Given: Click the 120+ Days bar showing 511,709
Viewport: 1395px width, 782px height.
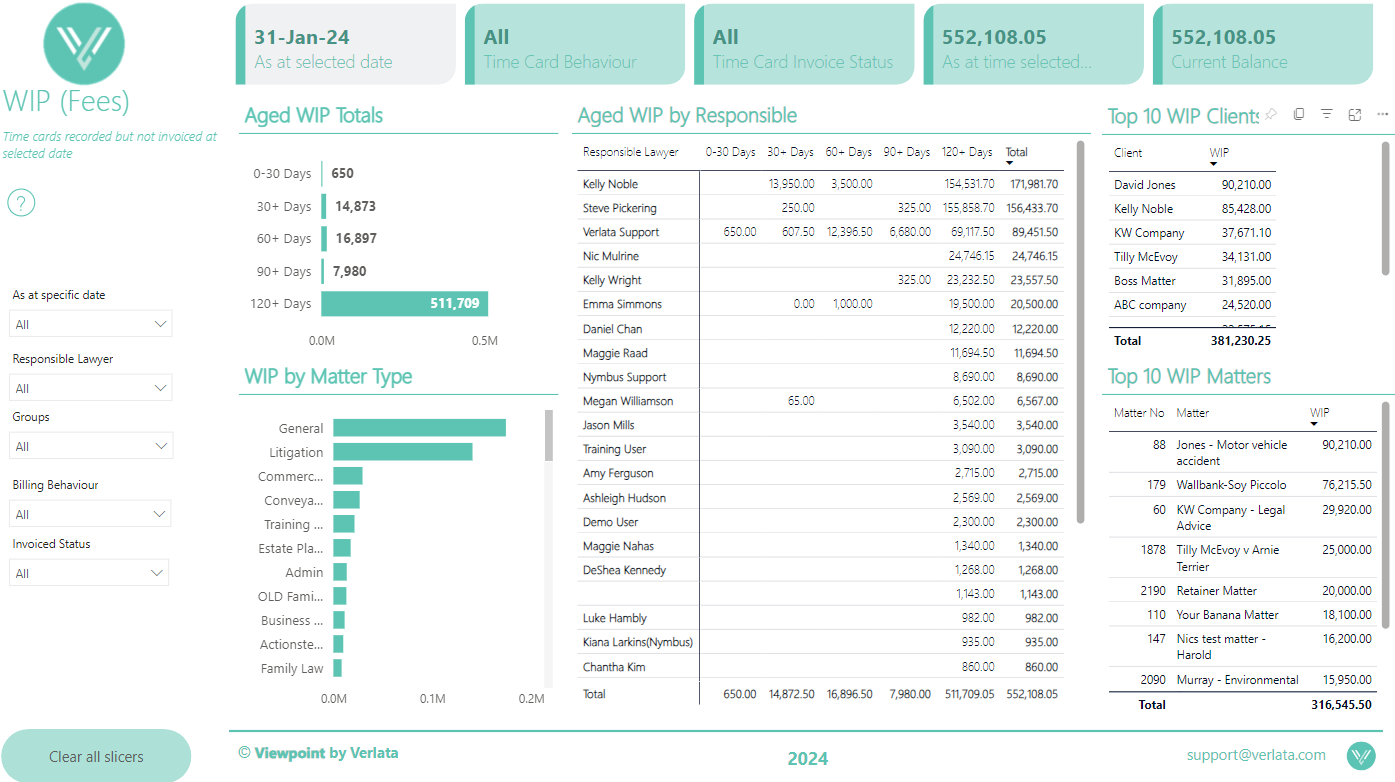Looking at the screenshot, I should pos(404,304).
